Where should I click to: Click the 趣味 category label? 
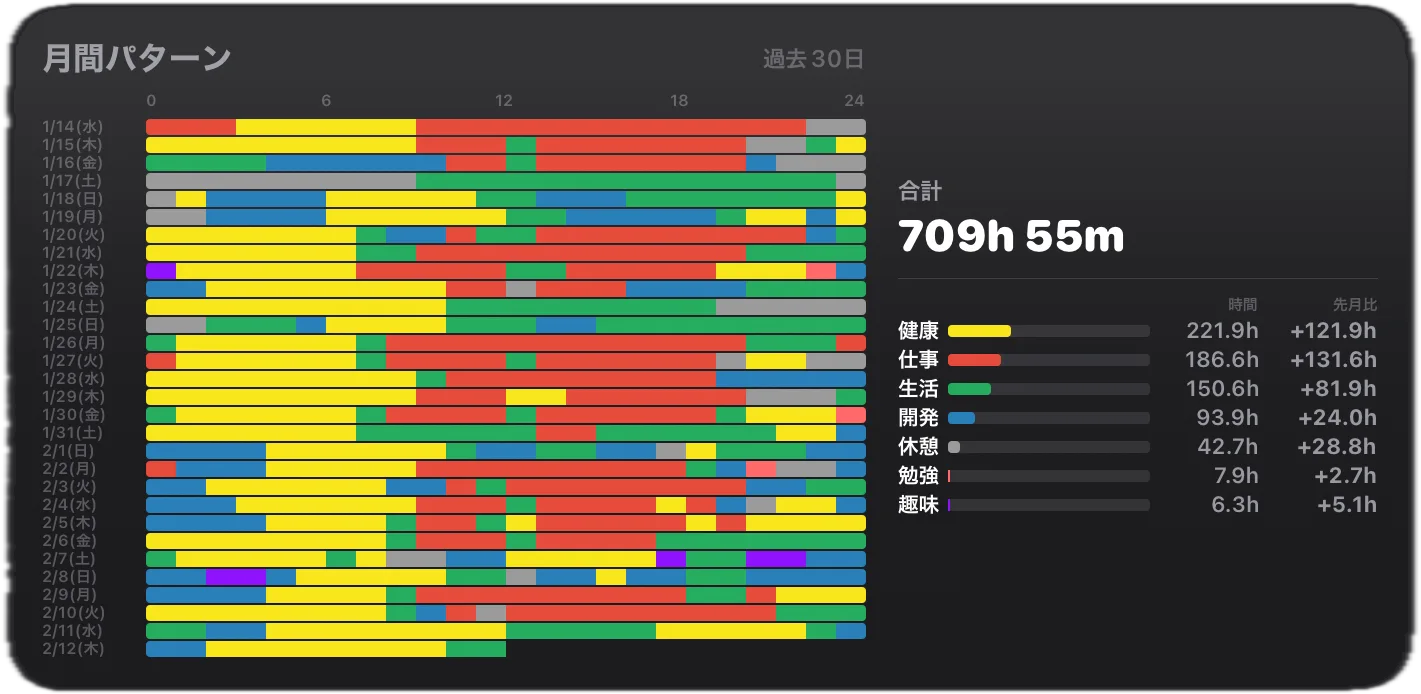coord(918,505)
